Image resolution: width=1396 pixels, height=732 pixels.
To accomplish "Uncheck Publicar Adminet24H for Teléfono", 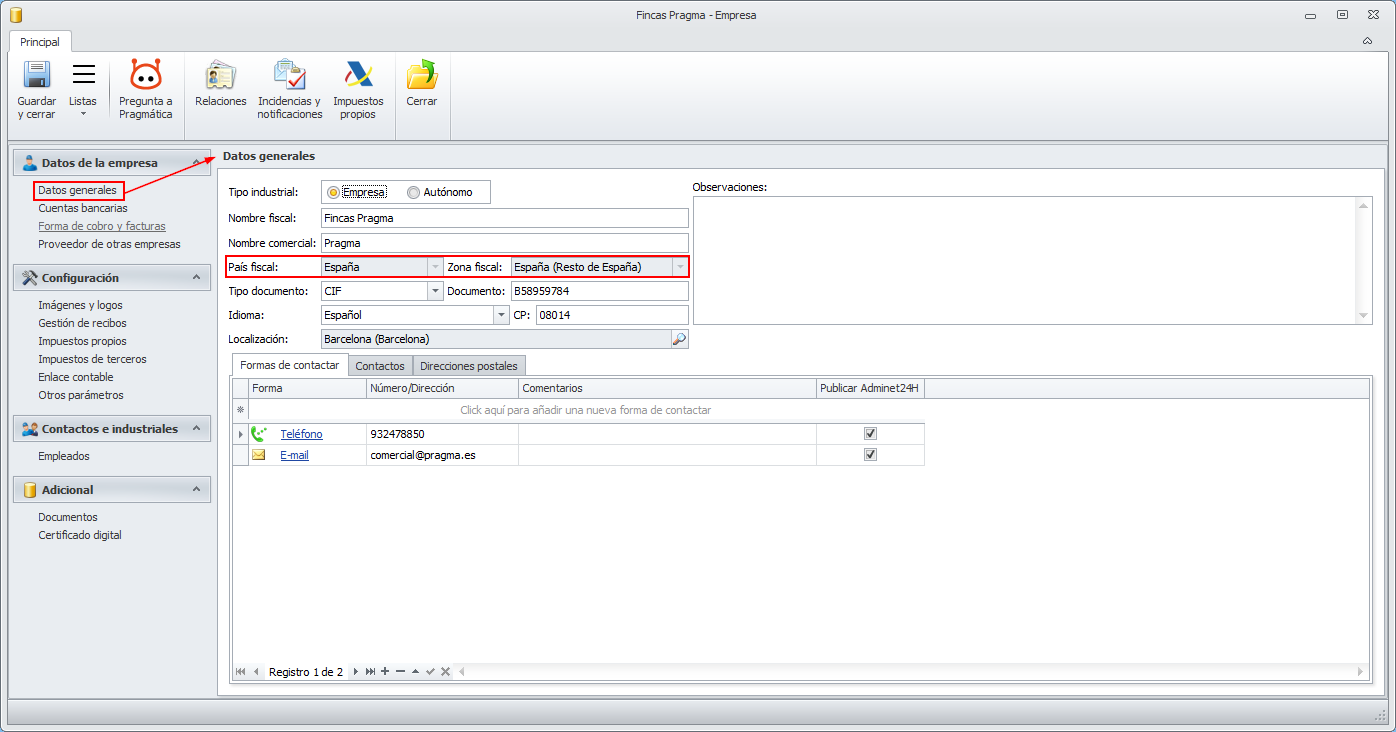I will point(870,434).
